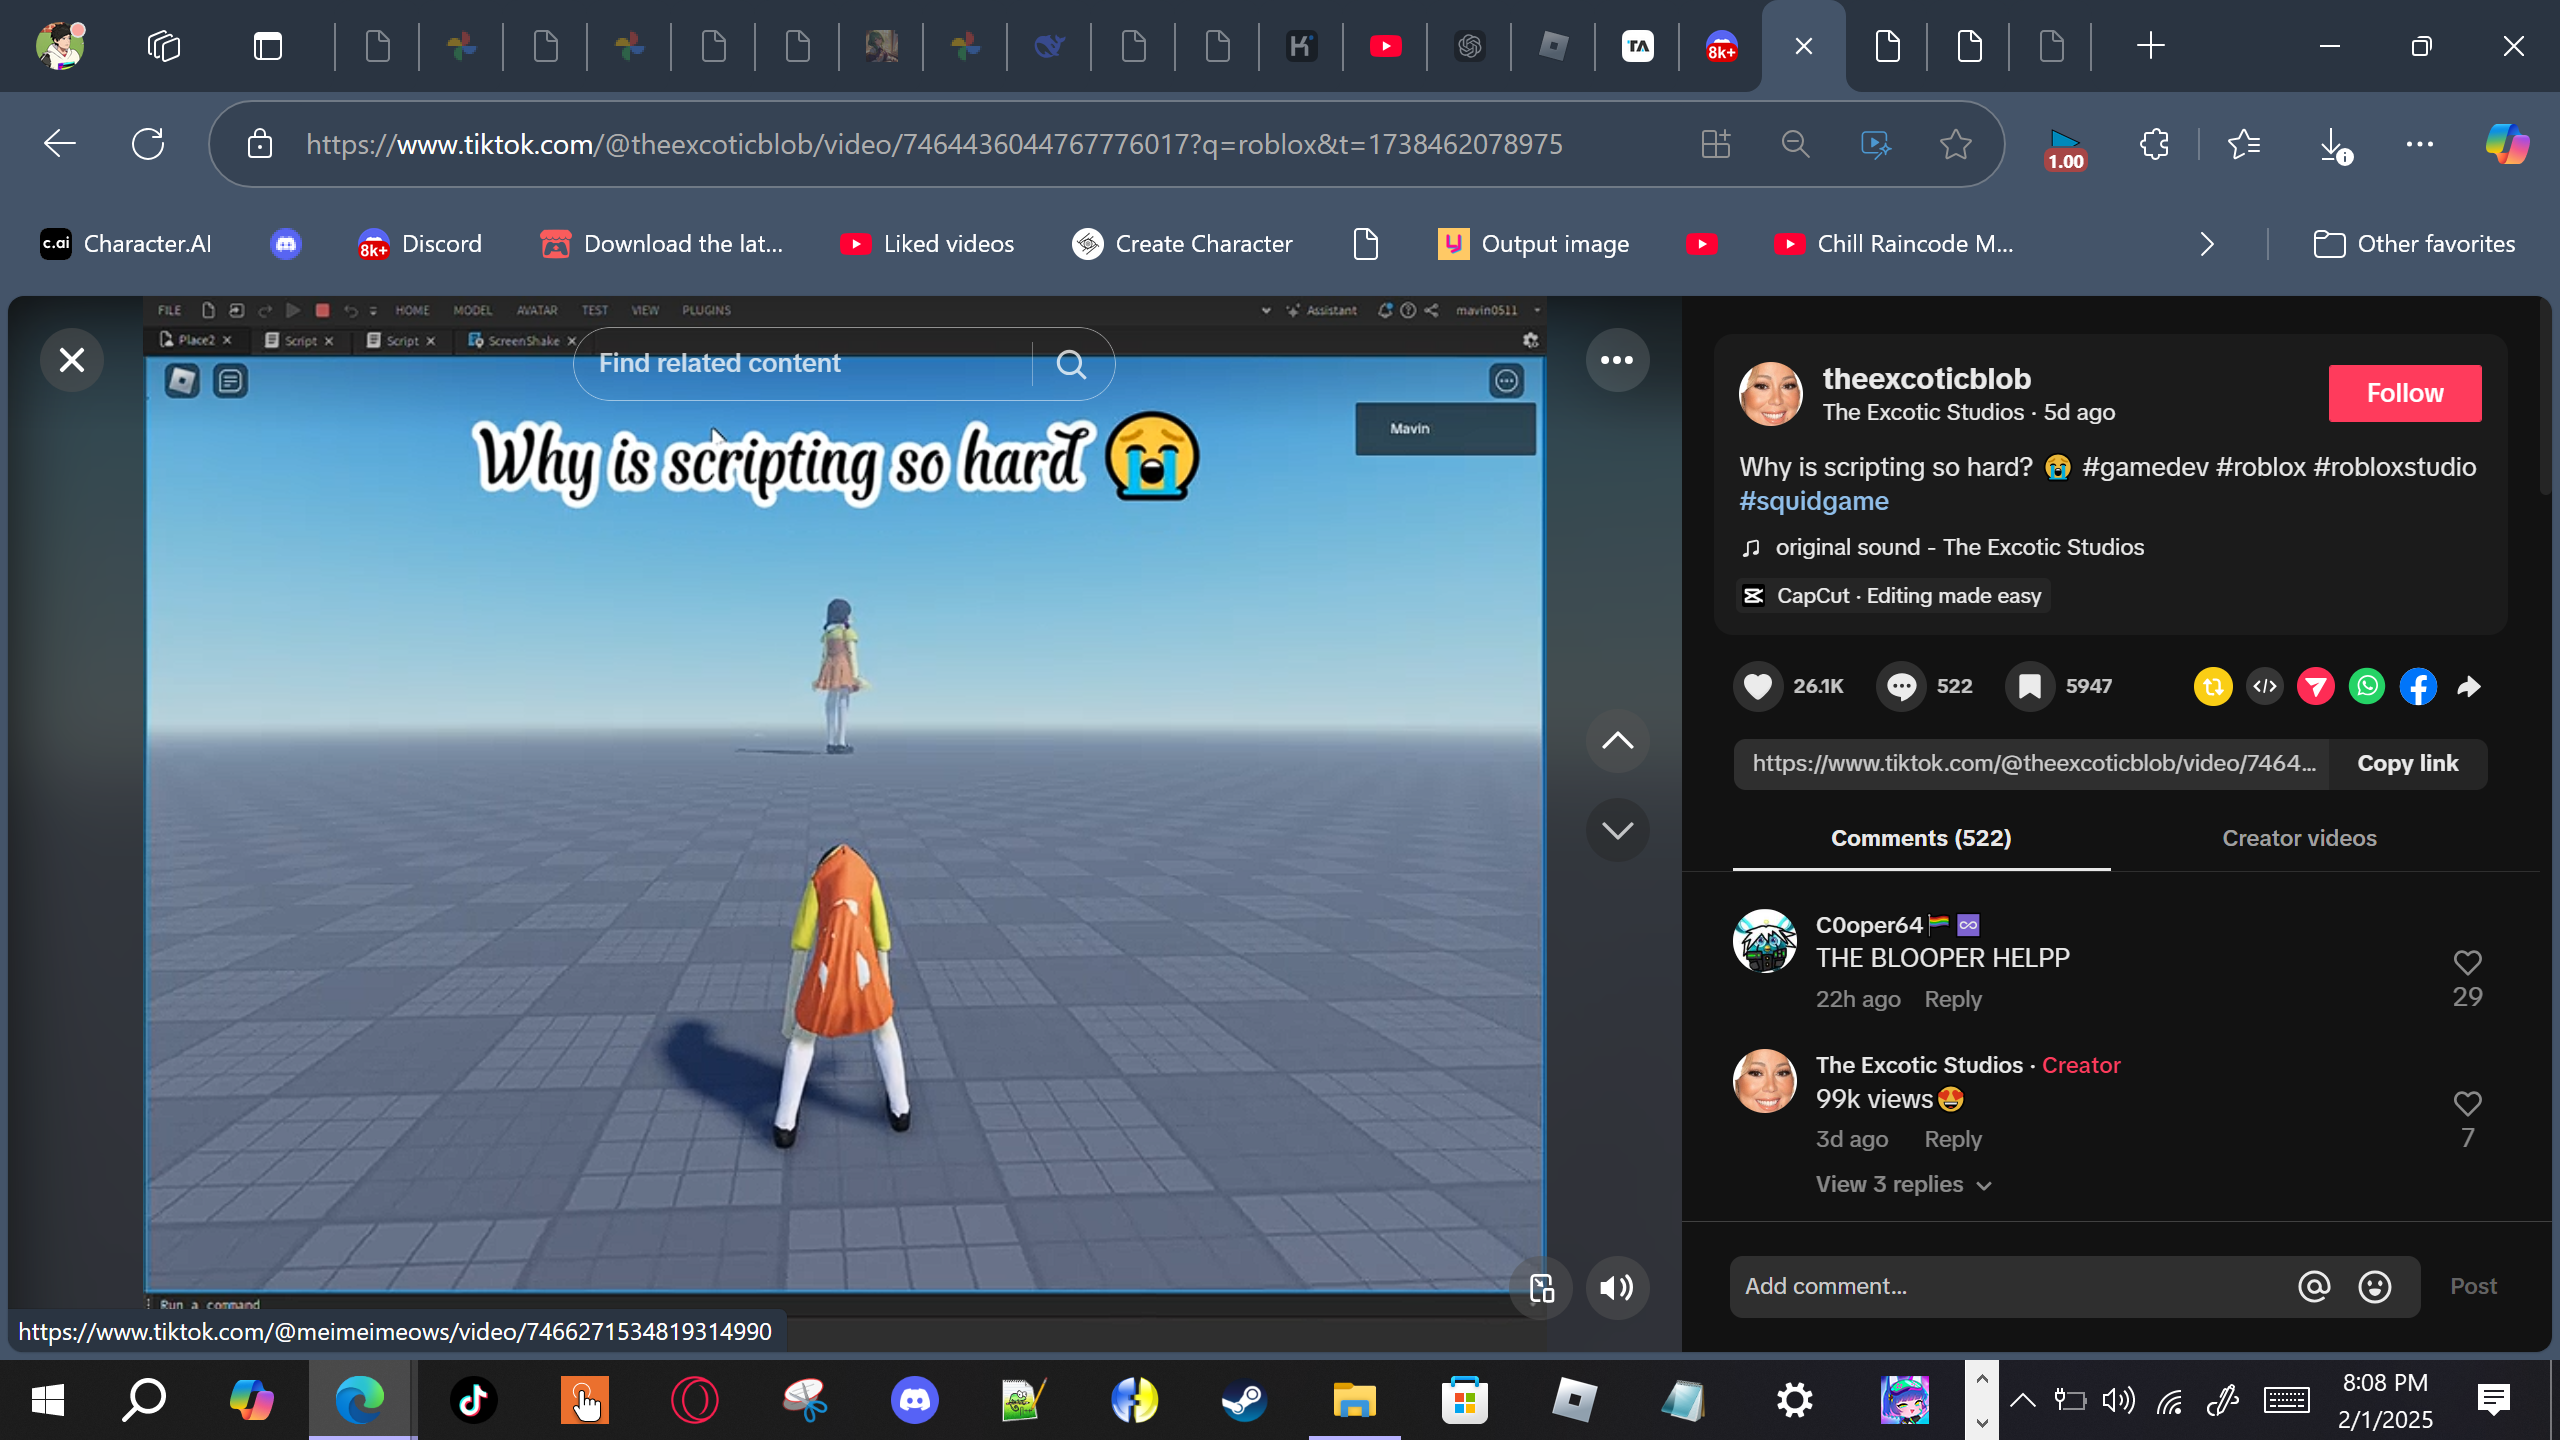The width and height of the screenshot is (2560, 1440).
Task: Open Discord from Windows taskbar
Action: [x=914, y=1399]
